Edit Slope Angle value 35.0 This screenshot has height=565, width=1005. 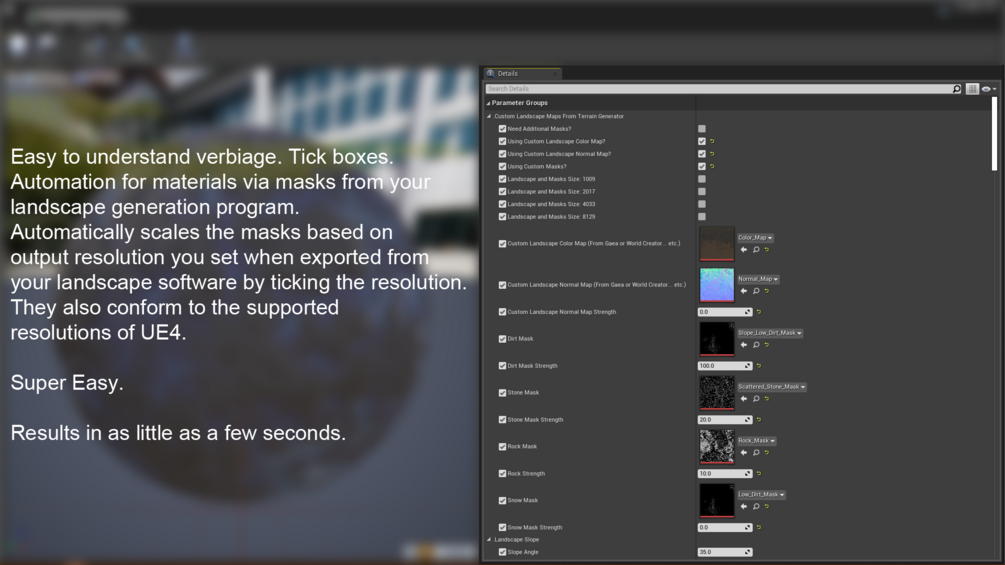click(724, 552)
